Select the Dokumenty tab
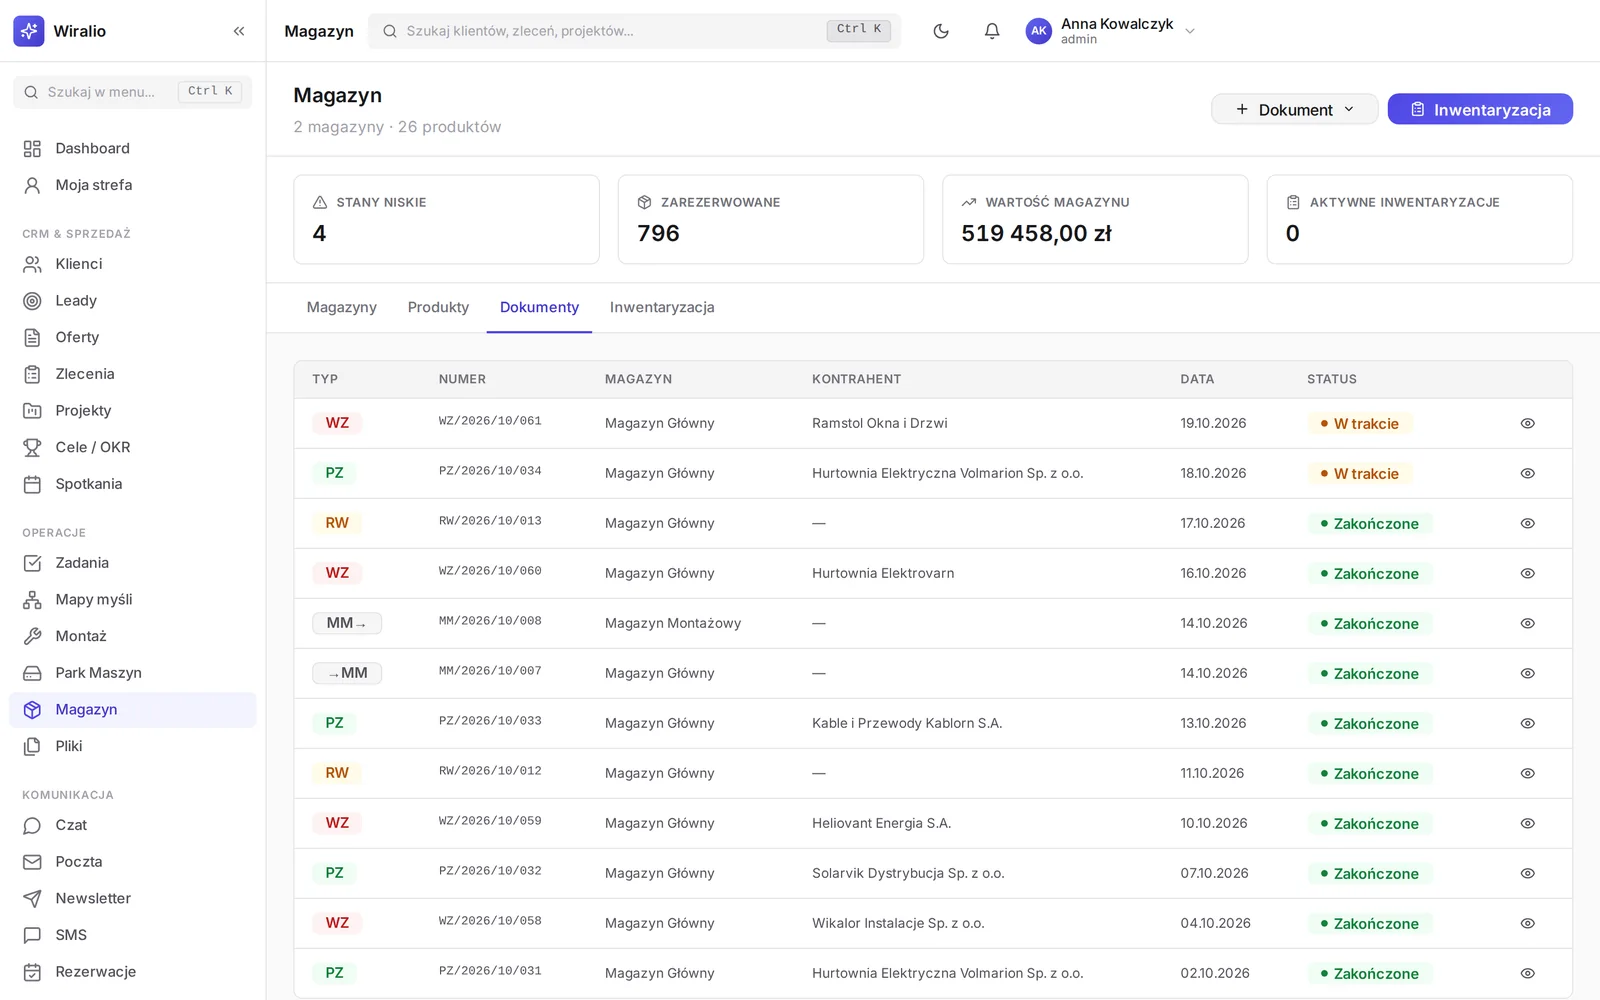The image size is (1600, 1000). 539,307
